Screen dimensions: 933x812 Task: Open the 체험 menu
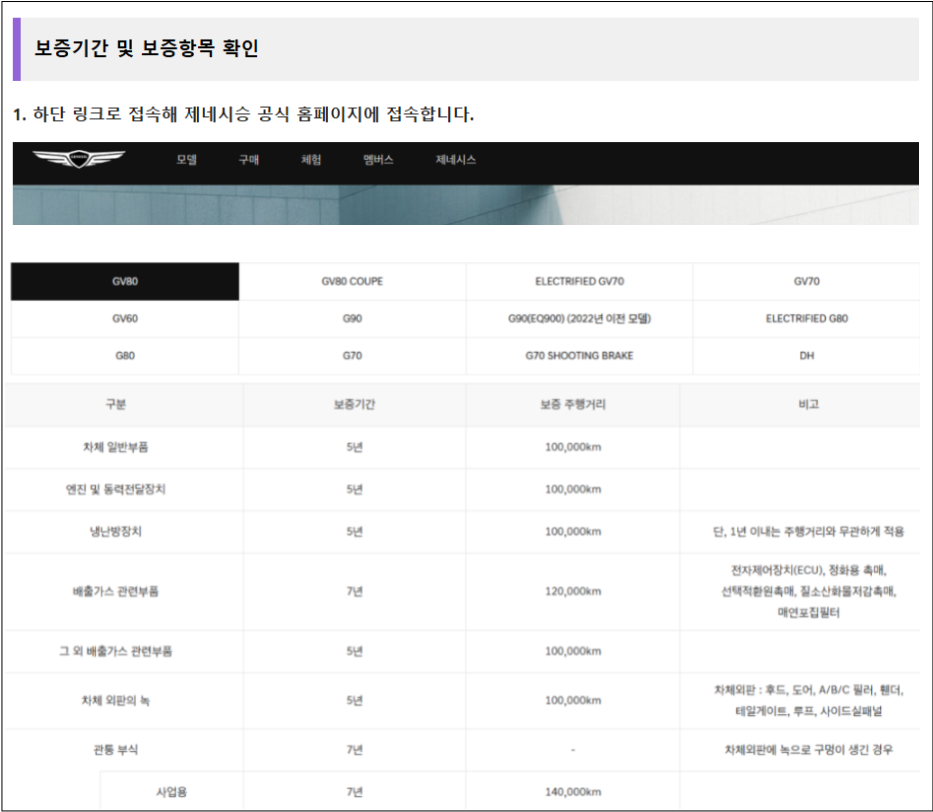[x=311, y=159]
